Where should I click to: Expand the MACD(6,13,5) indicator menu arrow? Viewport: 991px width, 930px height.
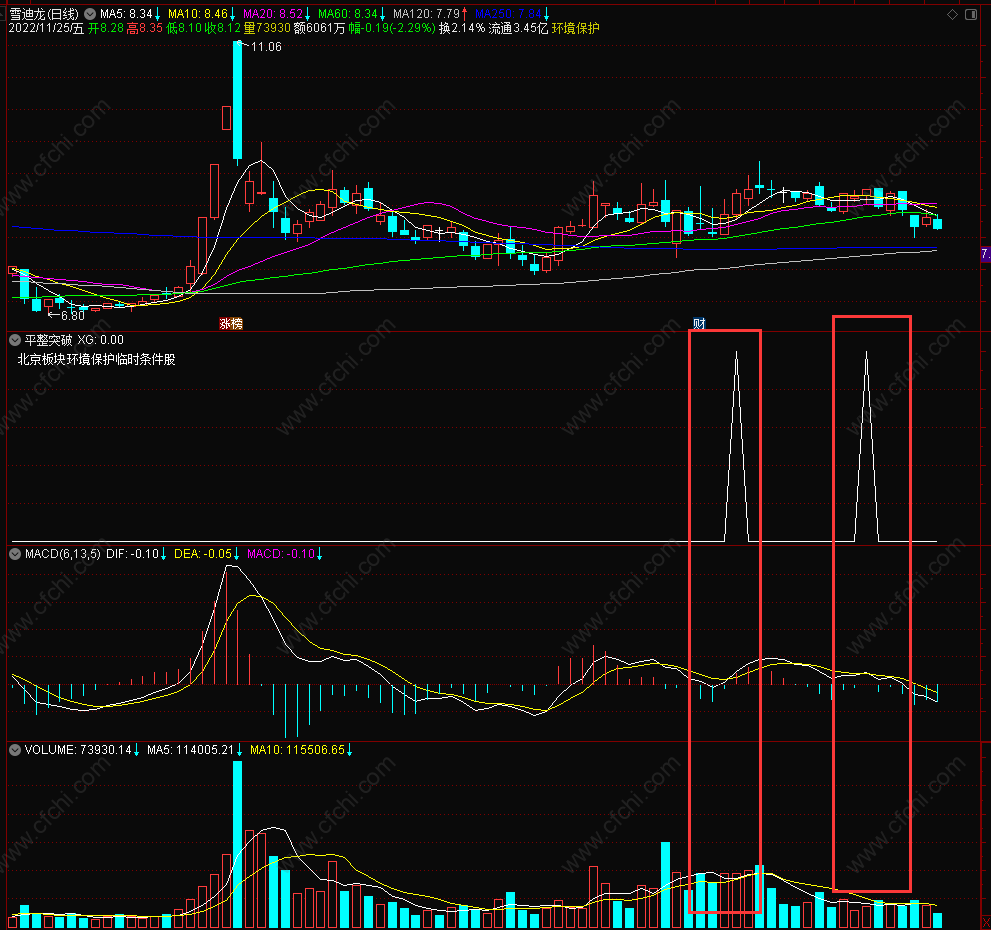15,554
